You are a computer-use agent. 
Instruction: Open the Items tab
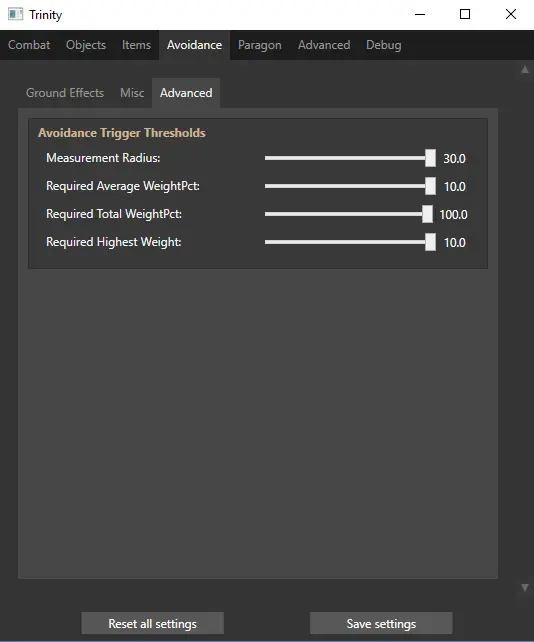tap(136, 45)
